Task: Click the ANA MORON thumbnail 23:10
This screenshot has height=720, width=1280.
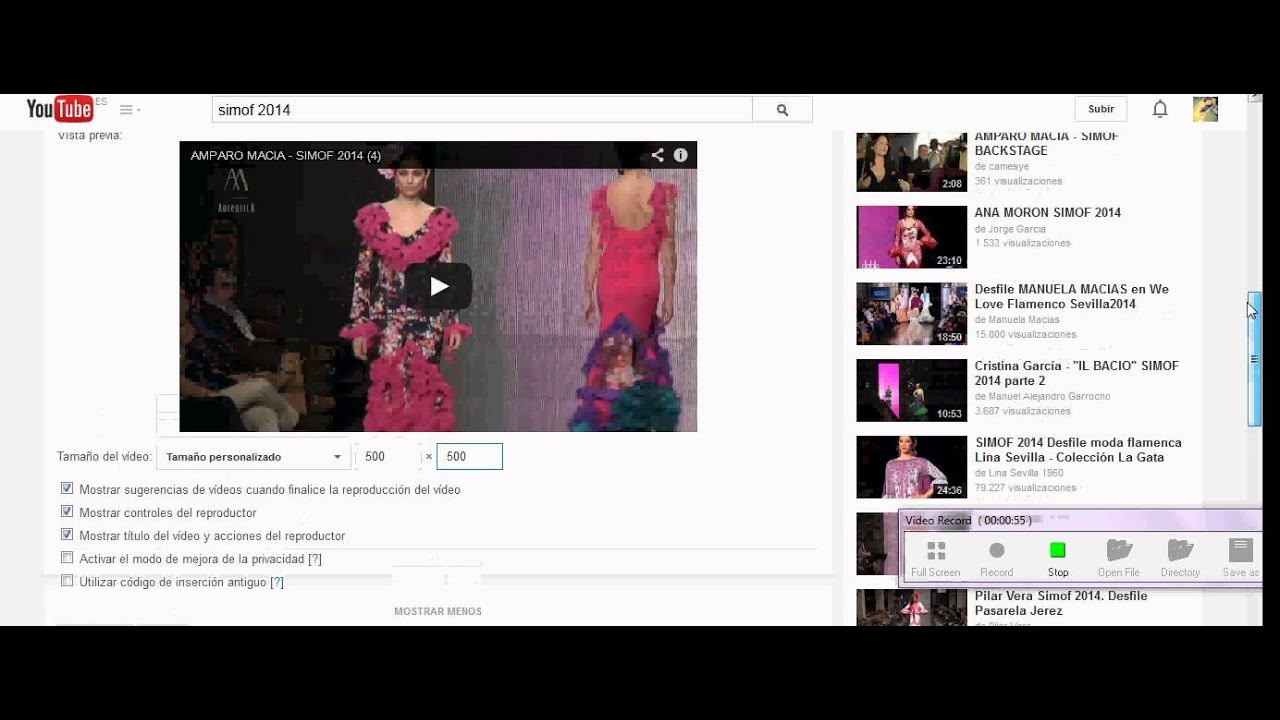Action: (912, 237)
